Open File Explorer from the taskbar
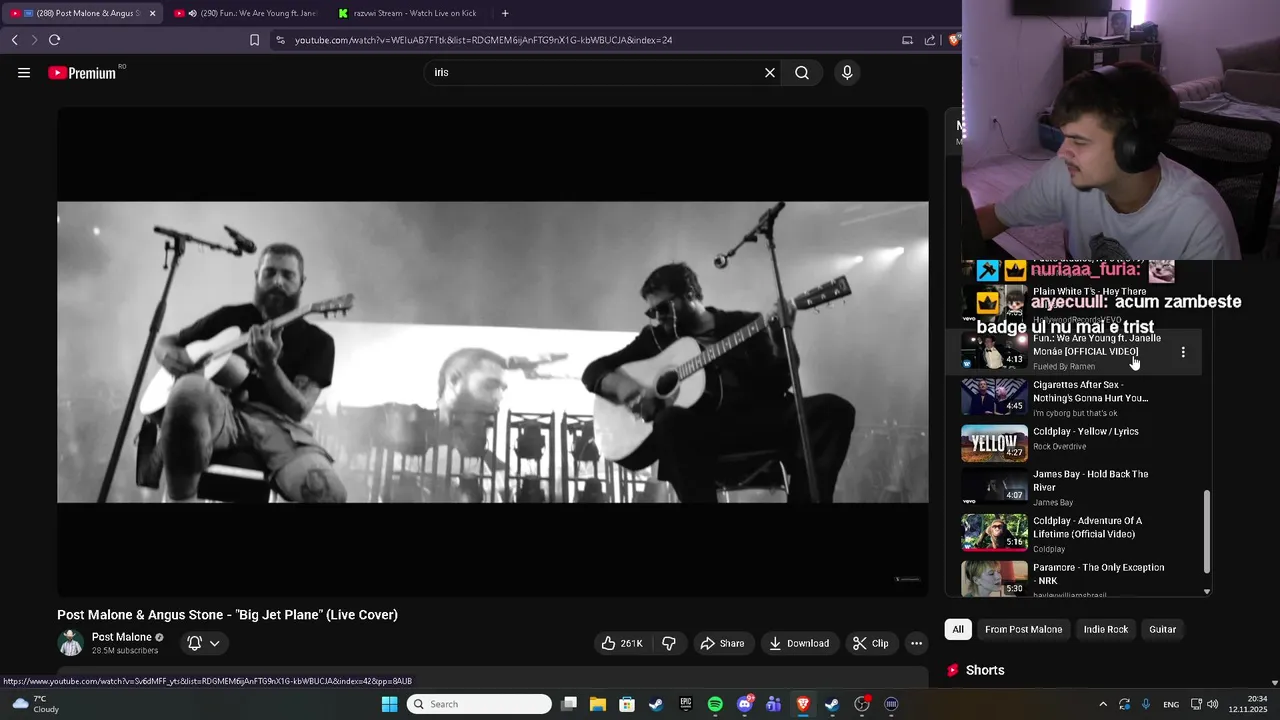Viewport: 1280px width, 720px height. point(598,704)
